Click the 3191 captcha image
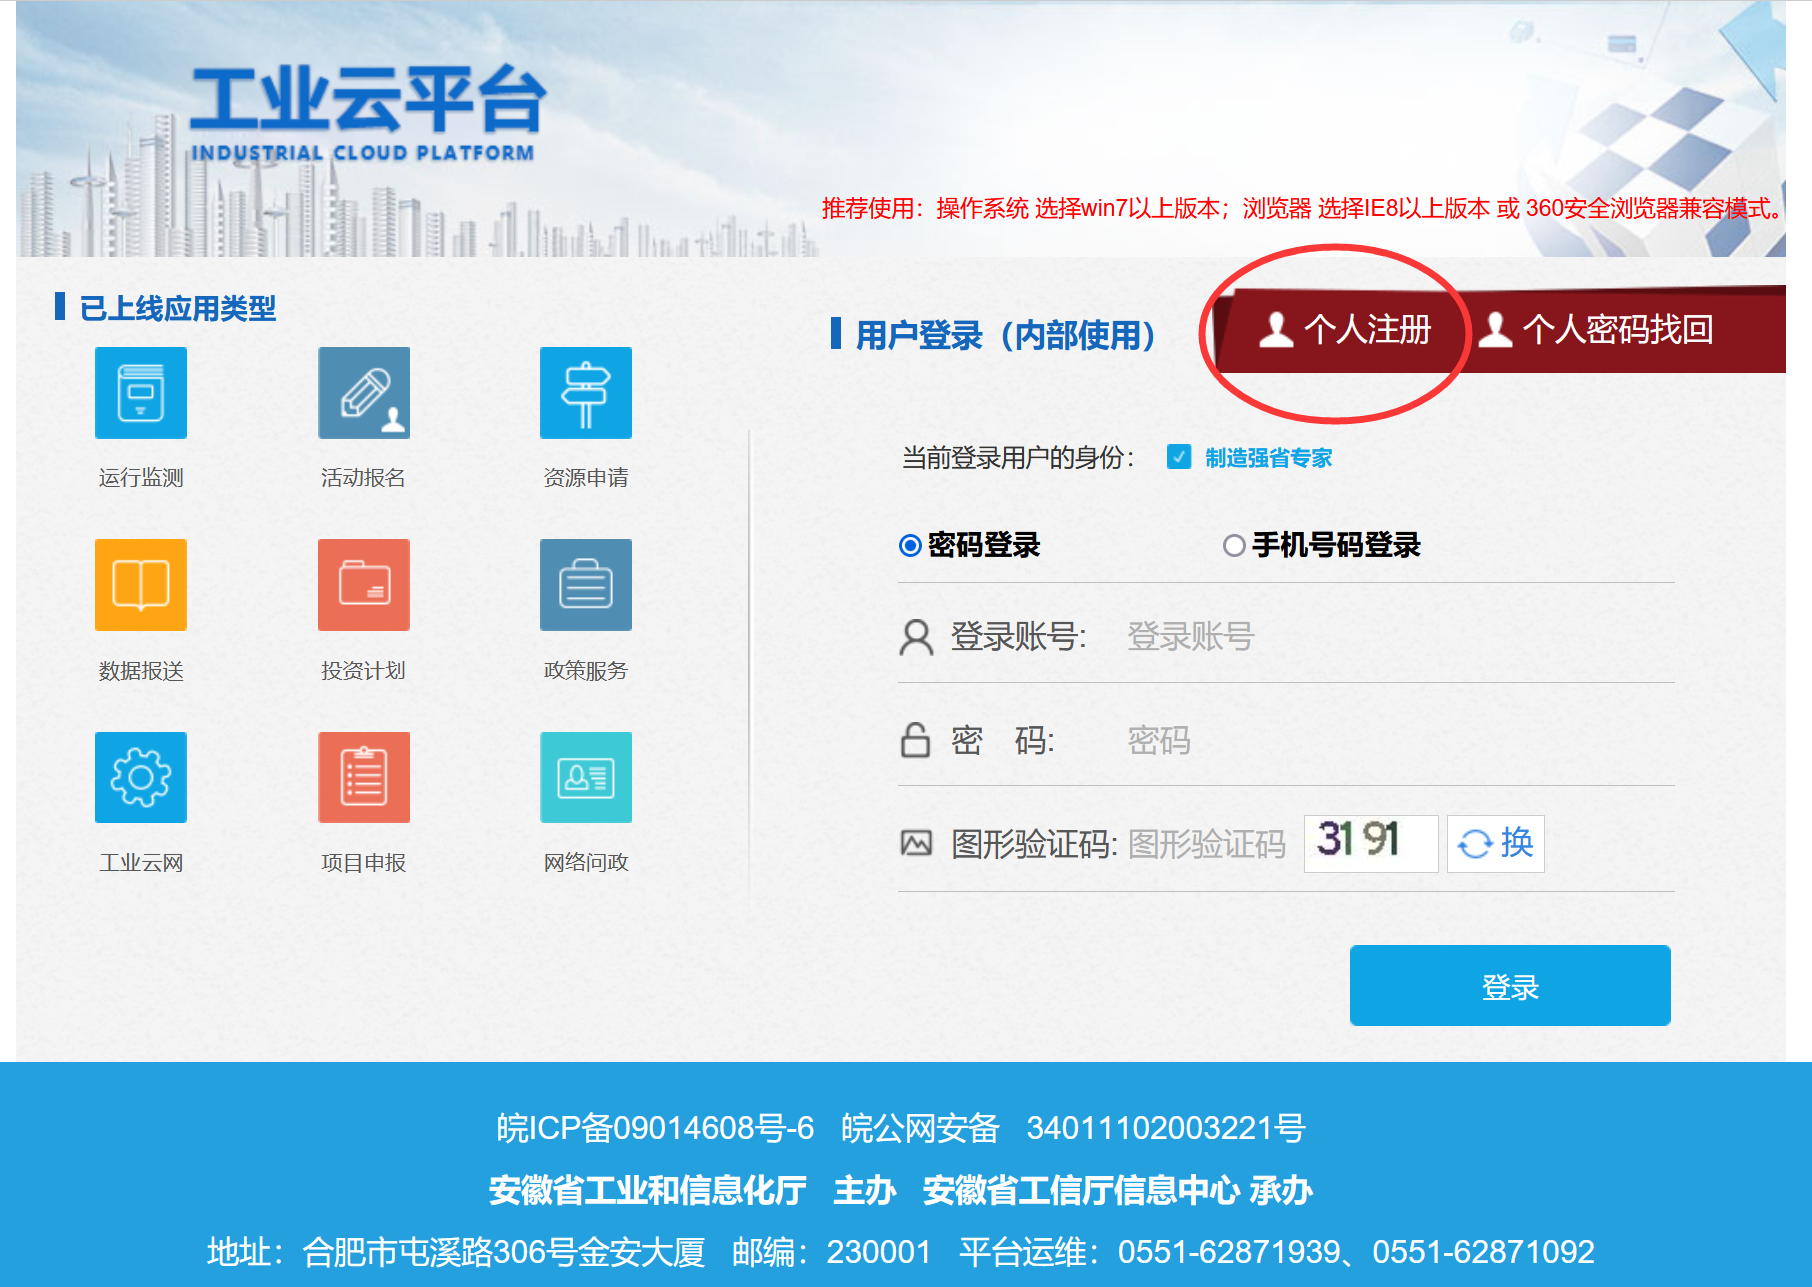1812x1287 pixels. tap(1370, 843)
